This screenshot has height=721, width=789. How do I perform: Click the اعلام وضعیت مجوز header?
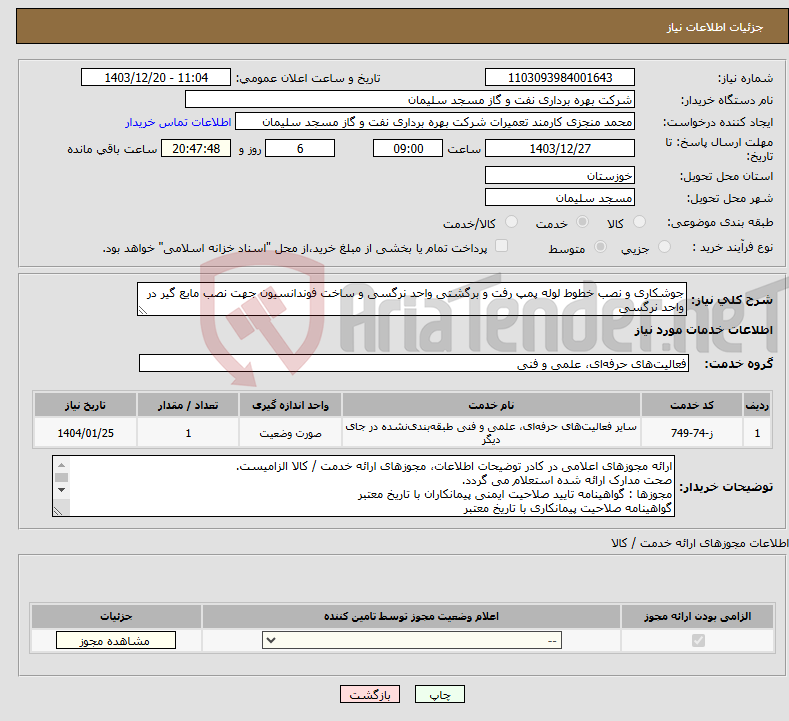click(412, 616)
